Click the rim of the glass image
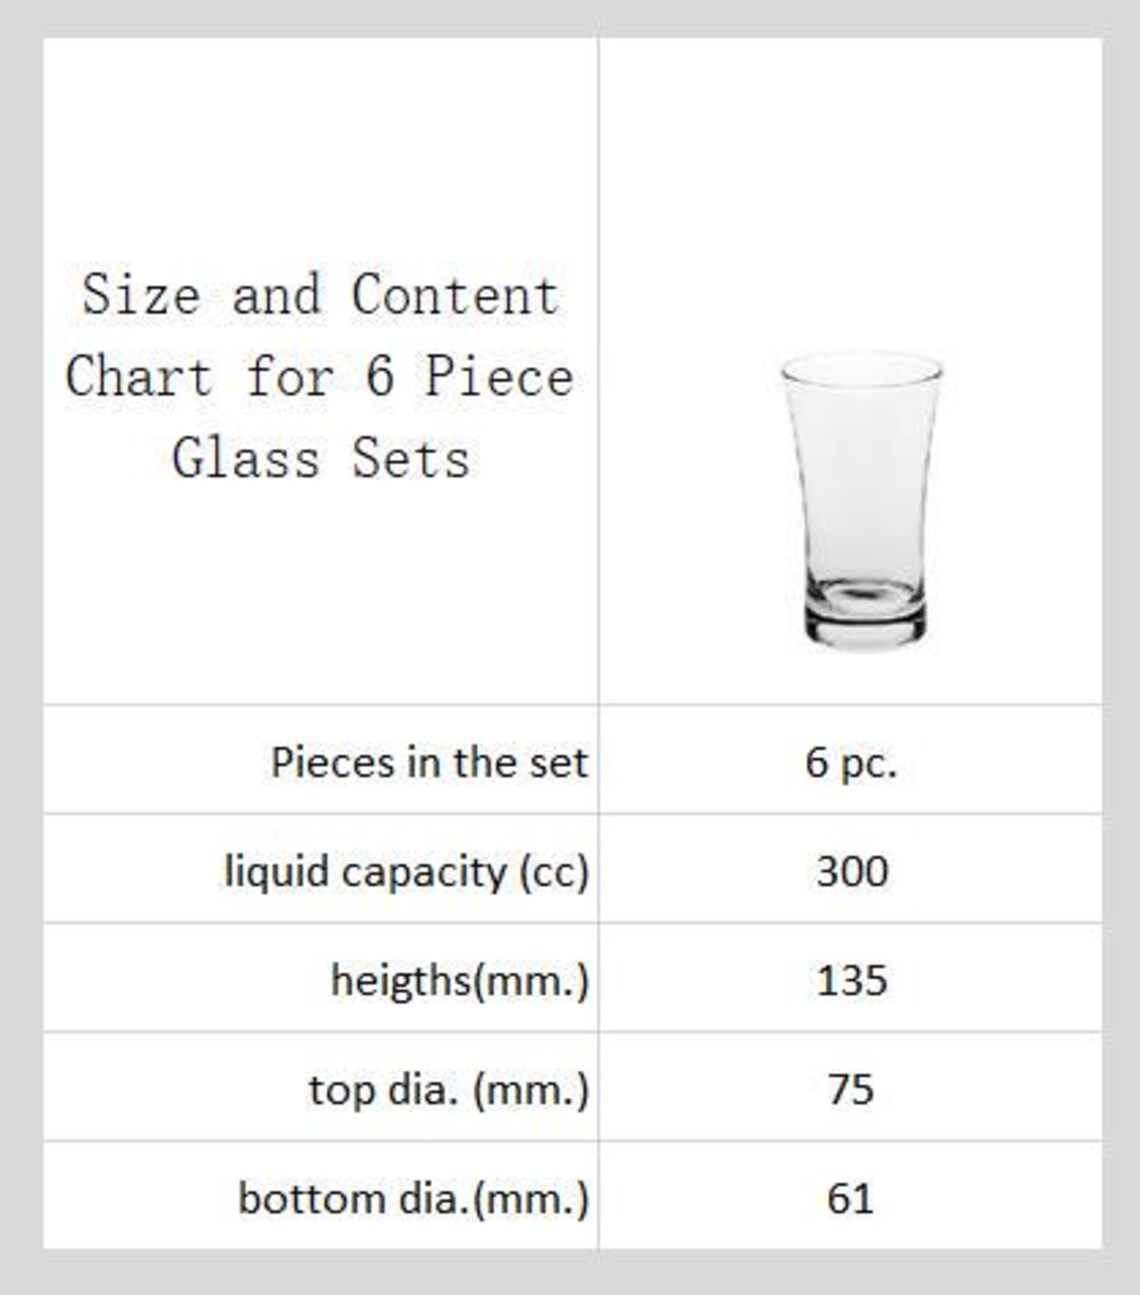Image resolution: width=1140 pixels, height=1295 pixels. coord(861,368)
